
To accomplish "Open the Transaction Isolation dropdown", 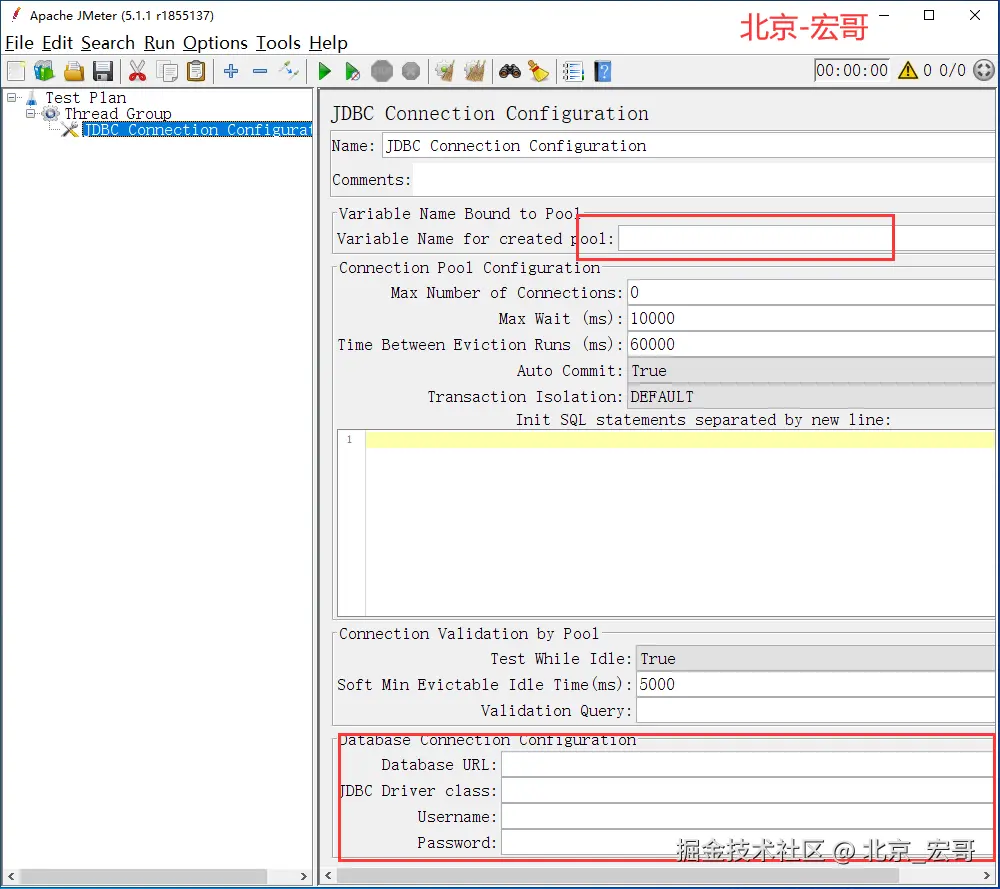I will [810, 397].
